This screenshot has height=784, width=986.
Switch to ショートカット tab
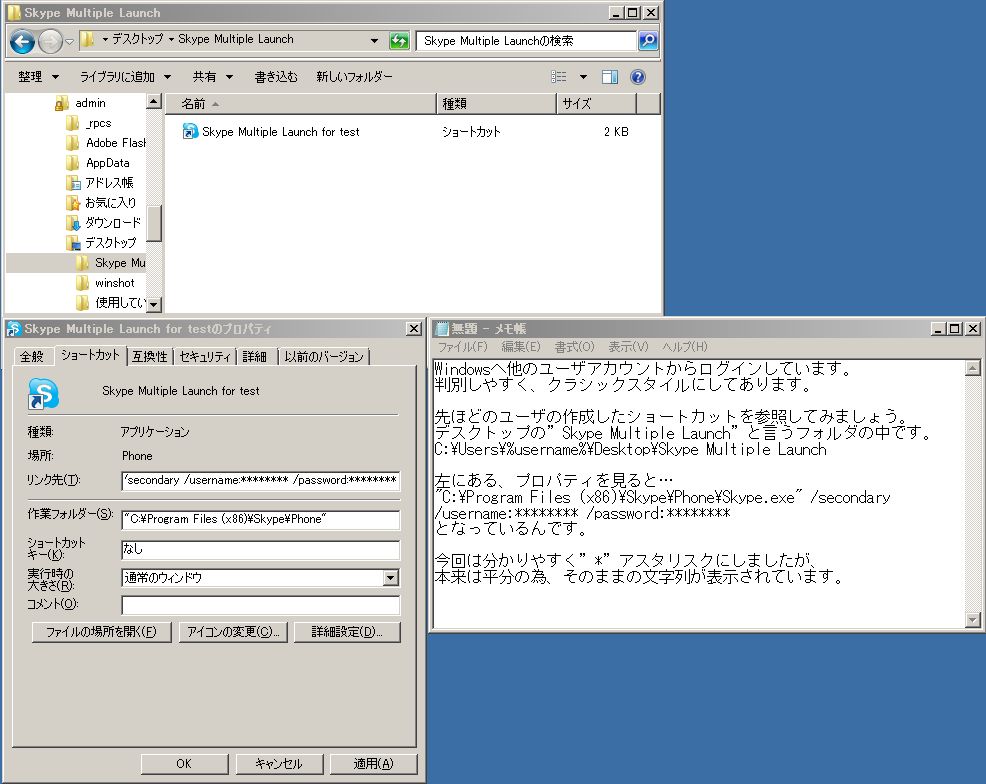(x=90, y=355)
